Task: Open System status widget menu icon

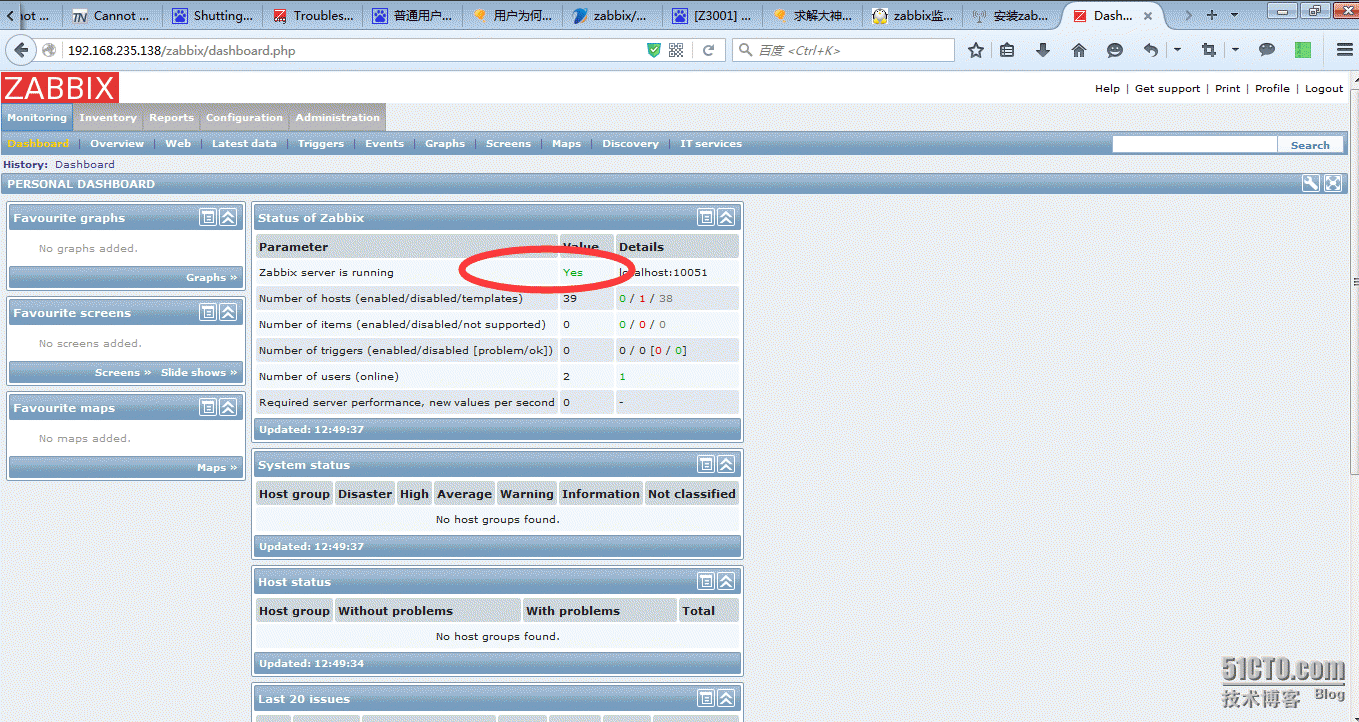Action: 706,464
